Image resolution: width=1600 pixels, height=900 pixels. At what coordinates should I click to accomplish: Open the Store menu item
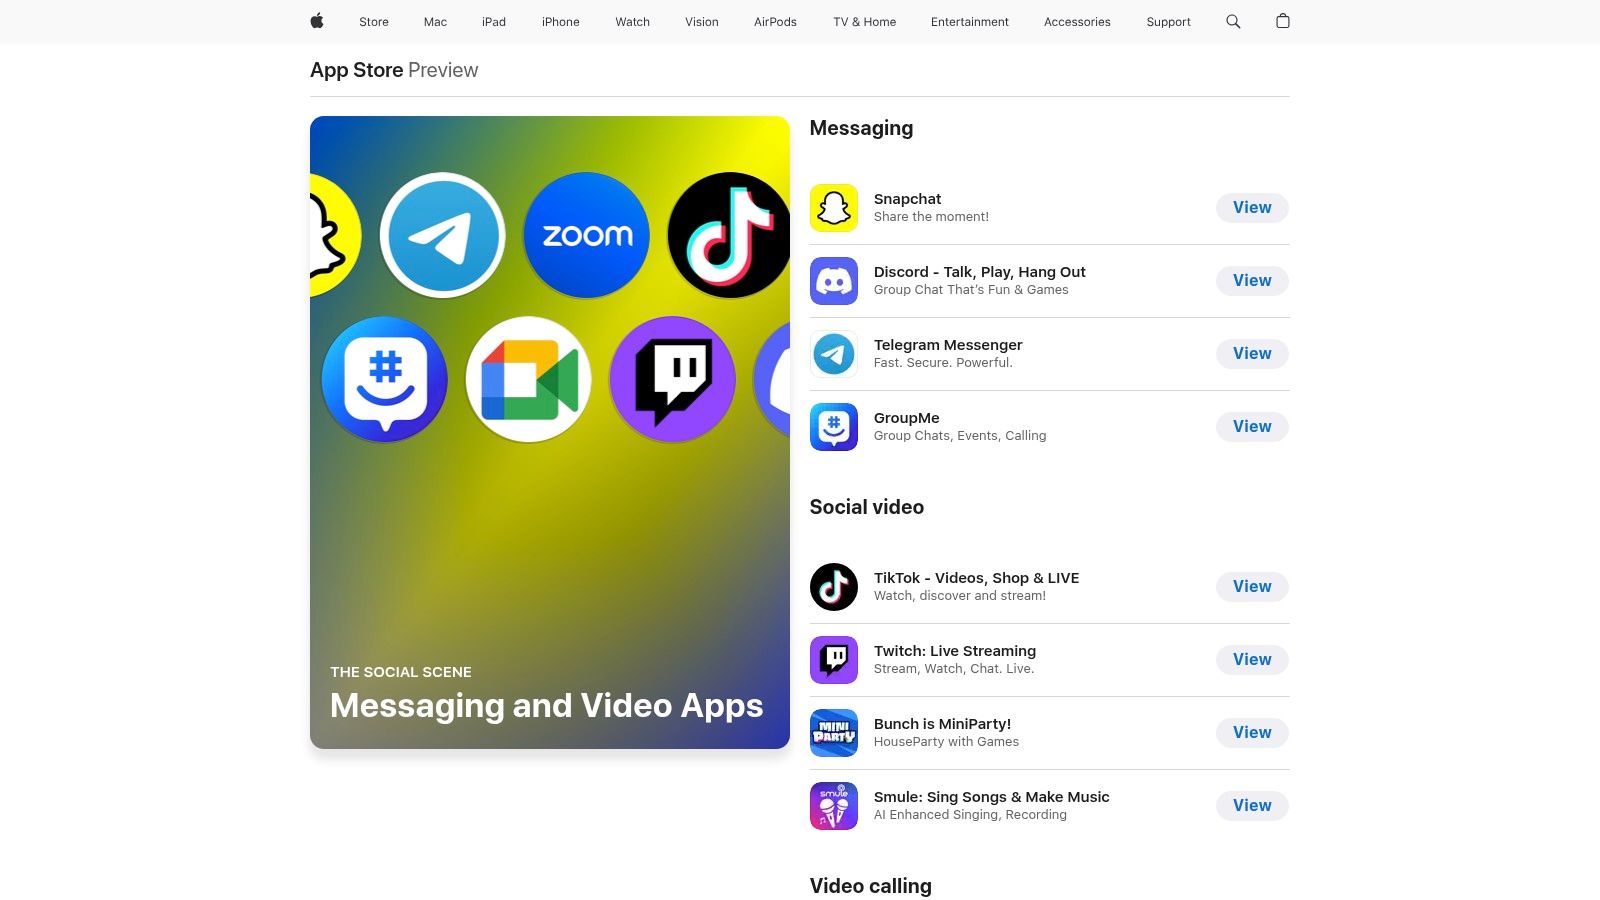pyautogui.click(x=374, y=22)
